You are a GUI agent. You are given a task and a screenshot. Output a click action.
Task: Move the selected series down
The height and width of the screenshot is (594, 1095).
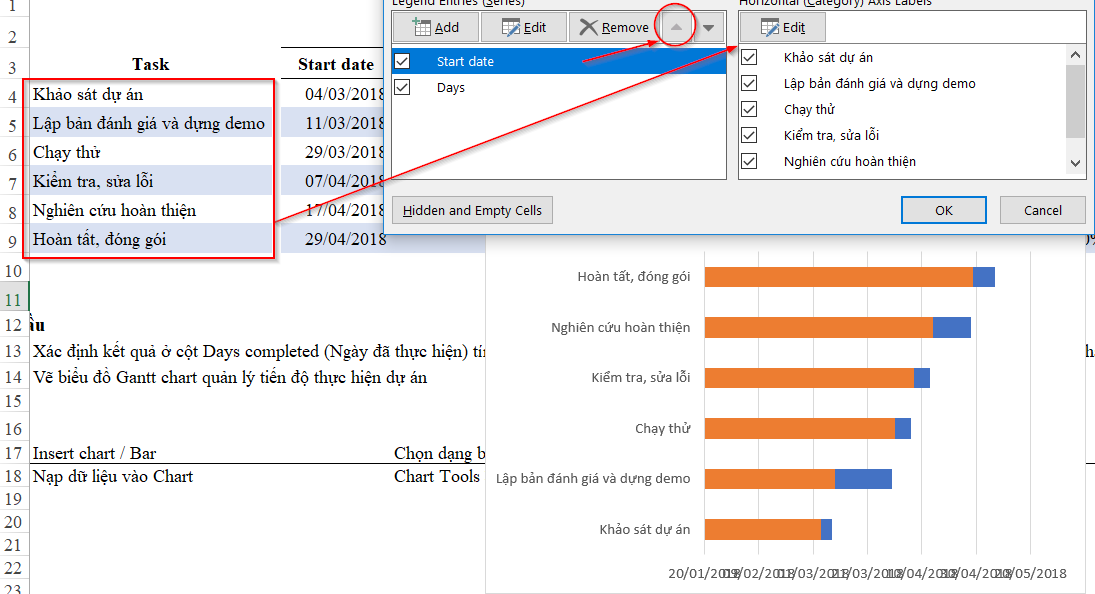coord(710,27)
